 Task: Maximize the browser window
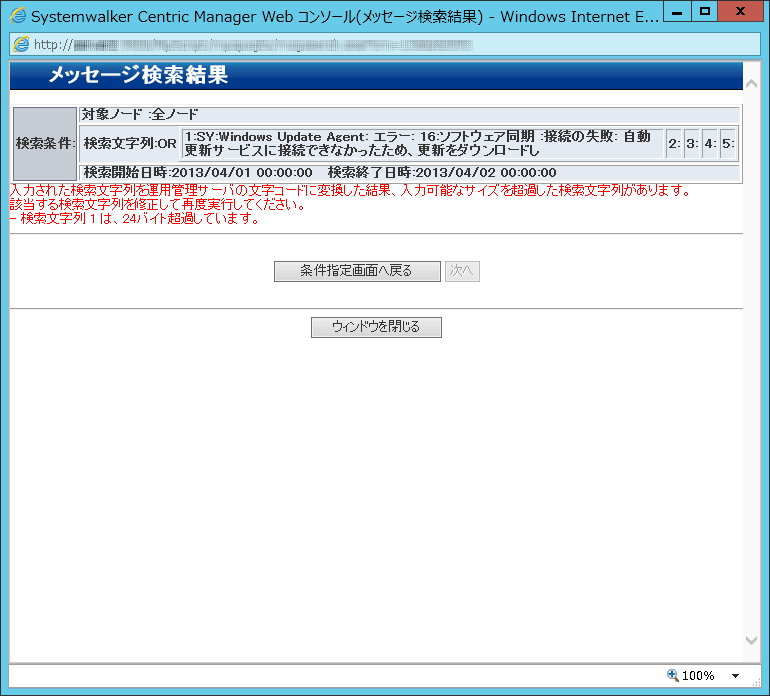(x=705, y=12)
